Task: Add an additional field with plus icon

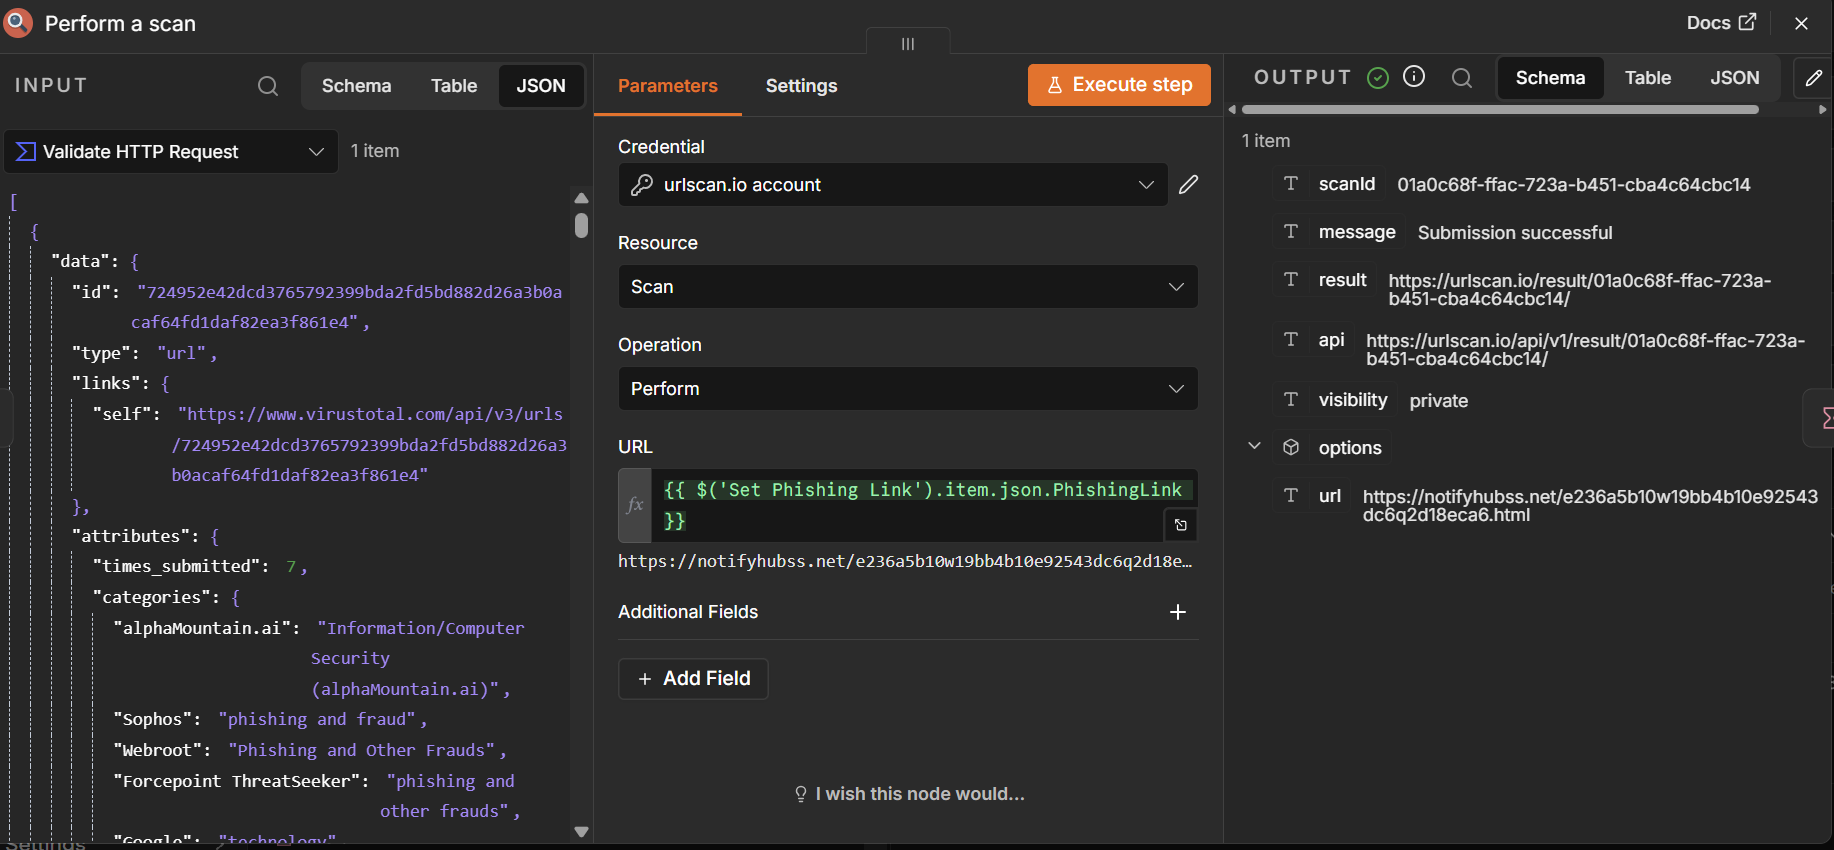Action: (x=1178, y=612)
